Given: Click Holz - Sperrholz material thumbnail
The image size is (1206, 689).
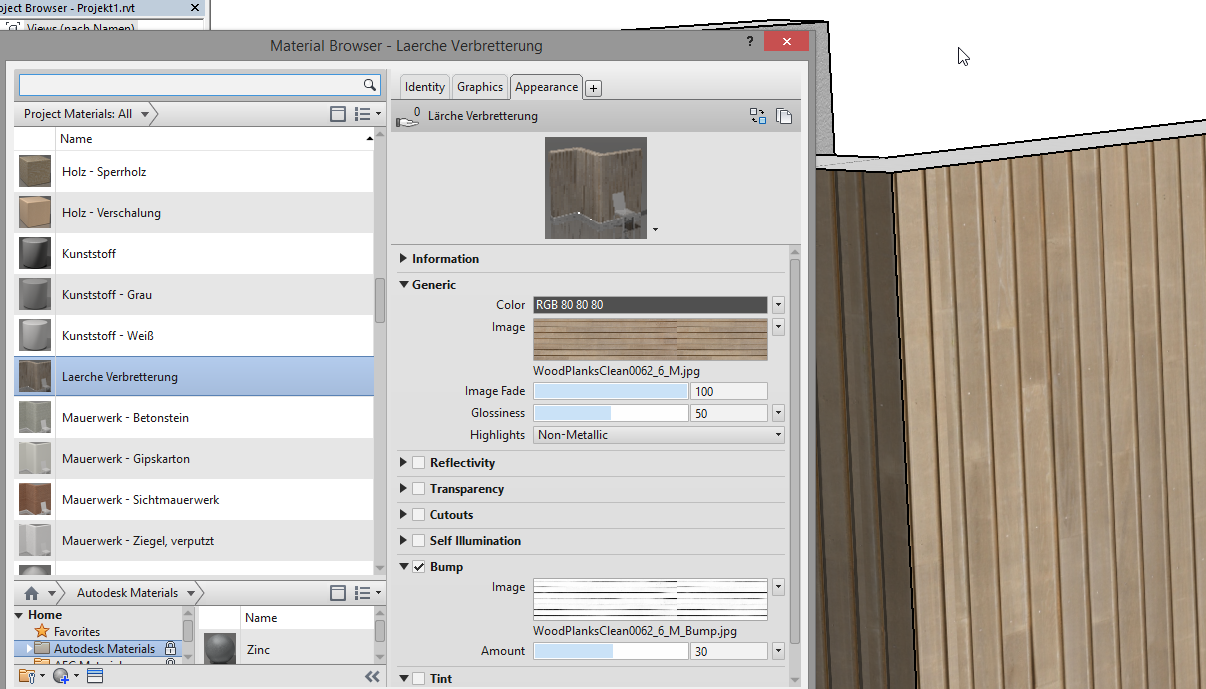Looking at the screenshot, I should [x=35, y=172].
